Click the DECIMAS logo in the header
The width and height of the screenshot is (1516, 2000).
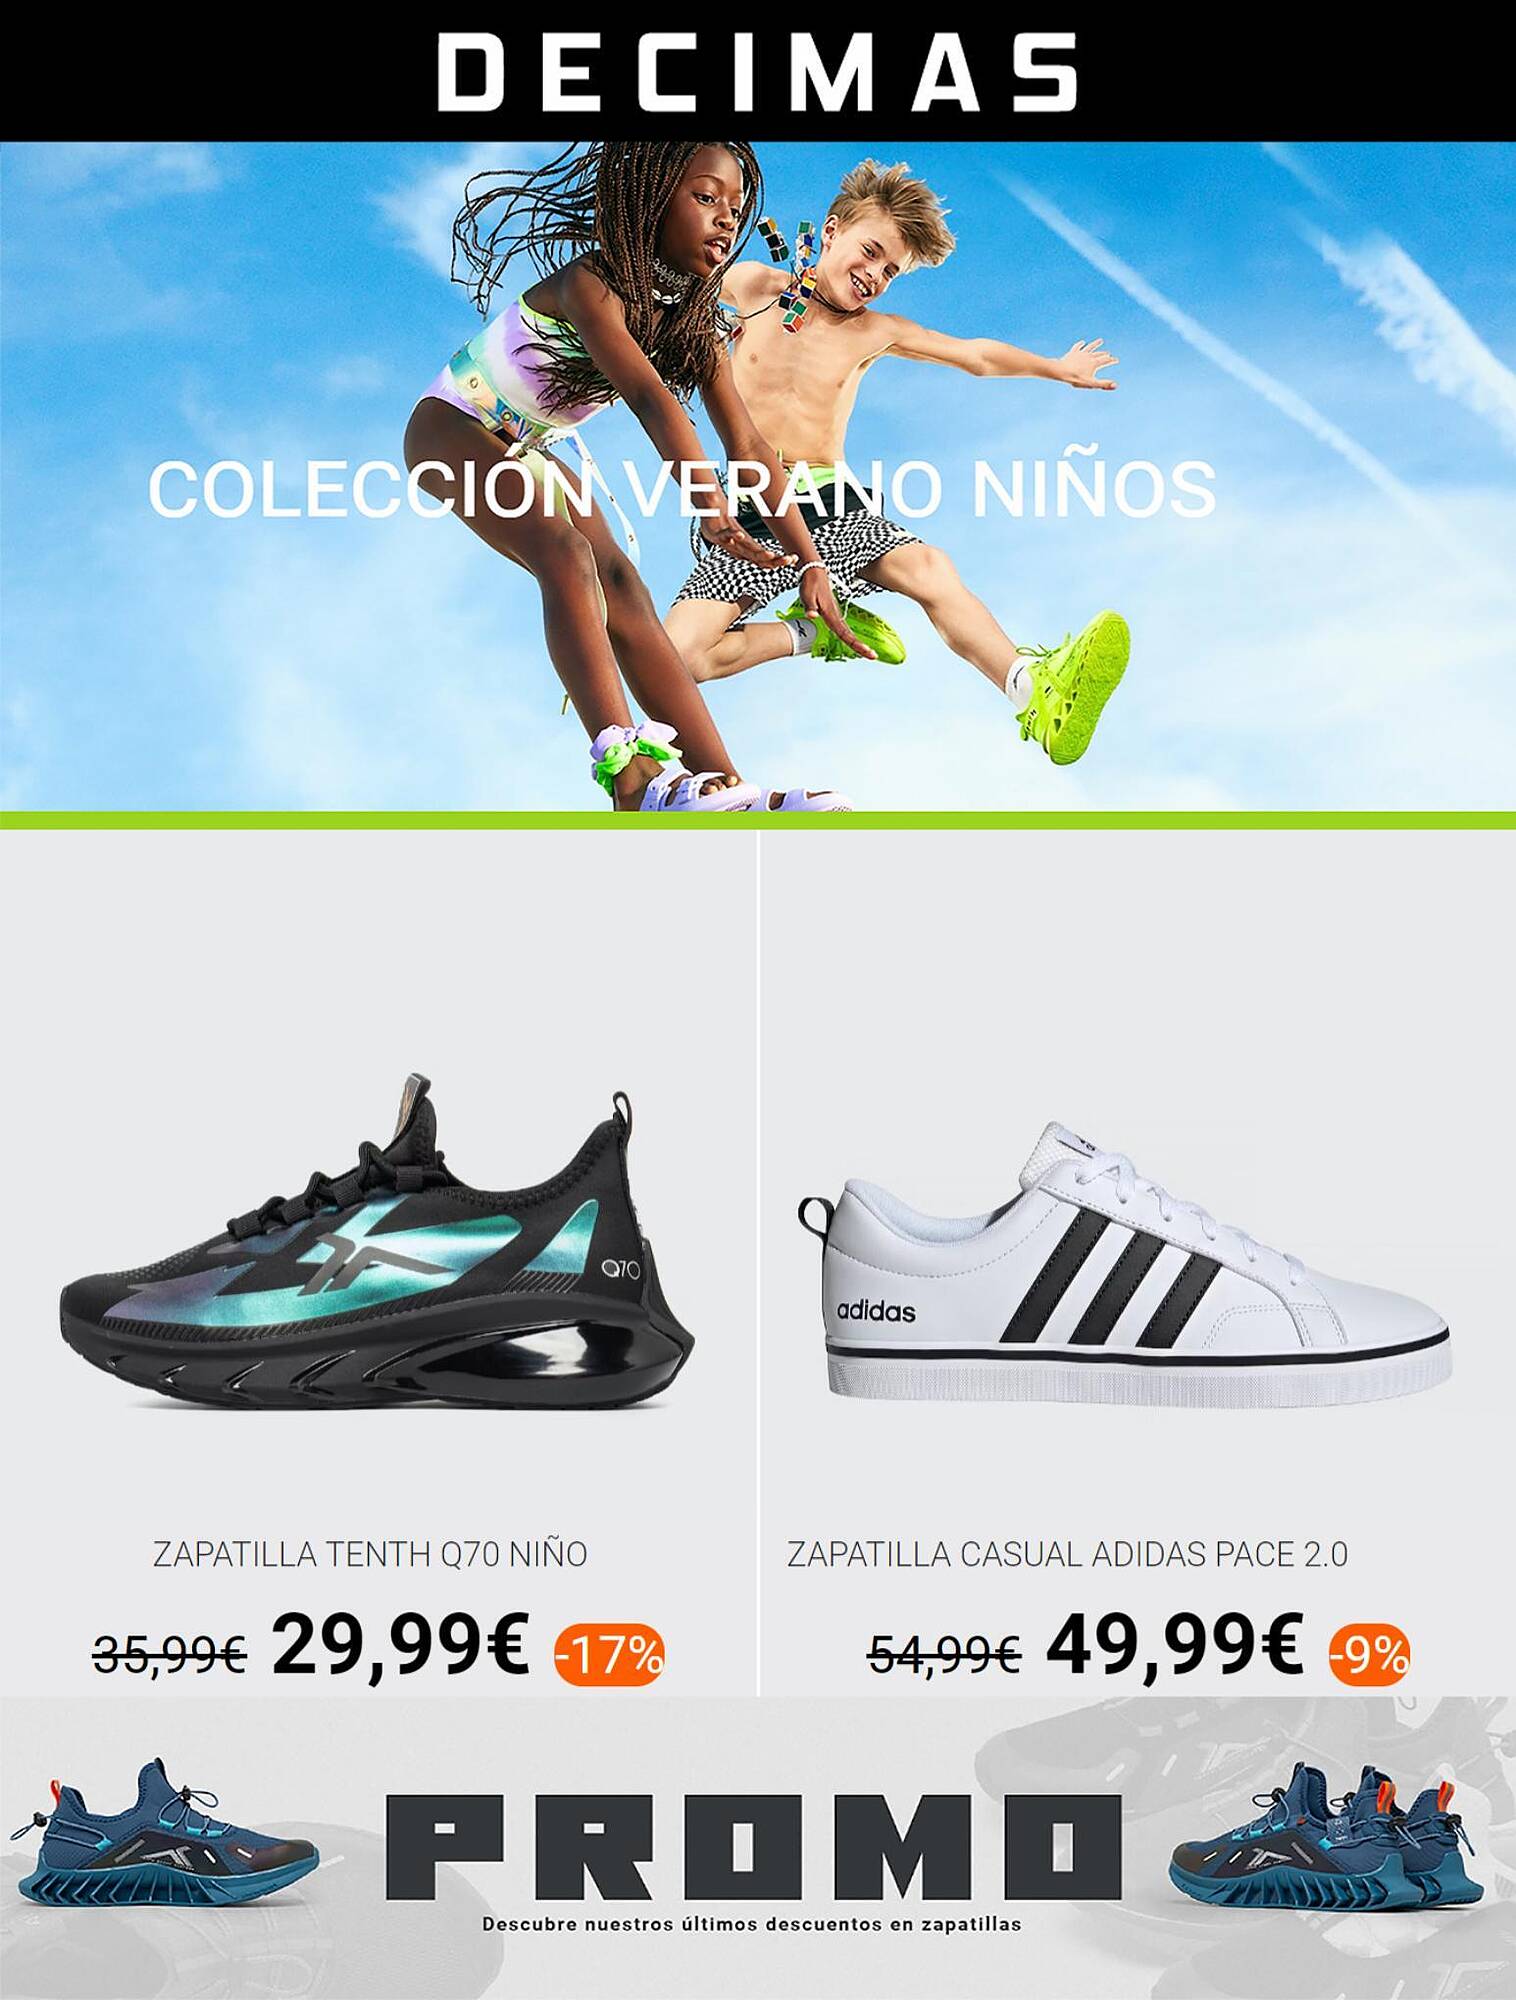pyautogui.click(x=757, y=71)
